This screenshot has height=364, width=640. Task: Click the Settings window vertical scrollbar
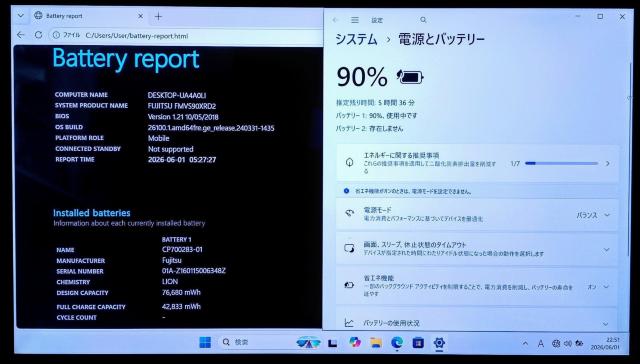(x=629, y=159)
